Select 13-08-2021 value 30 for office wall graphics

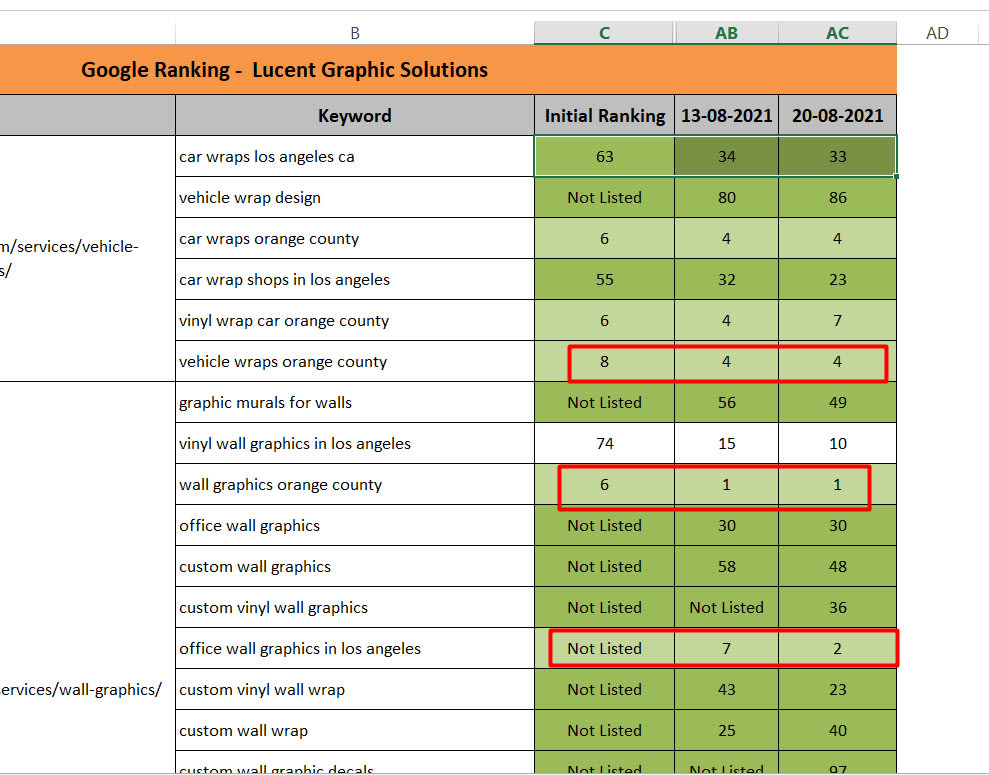tap(727, 525)
